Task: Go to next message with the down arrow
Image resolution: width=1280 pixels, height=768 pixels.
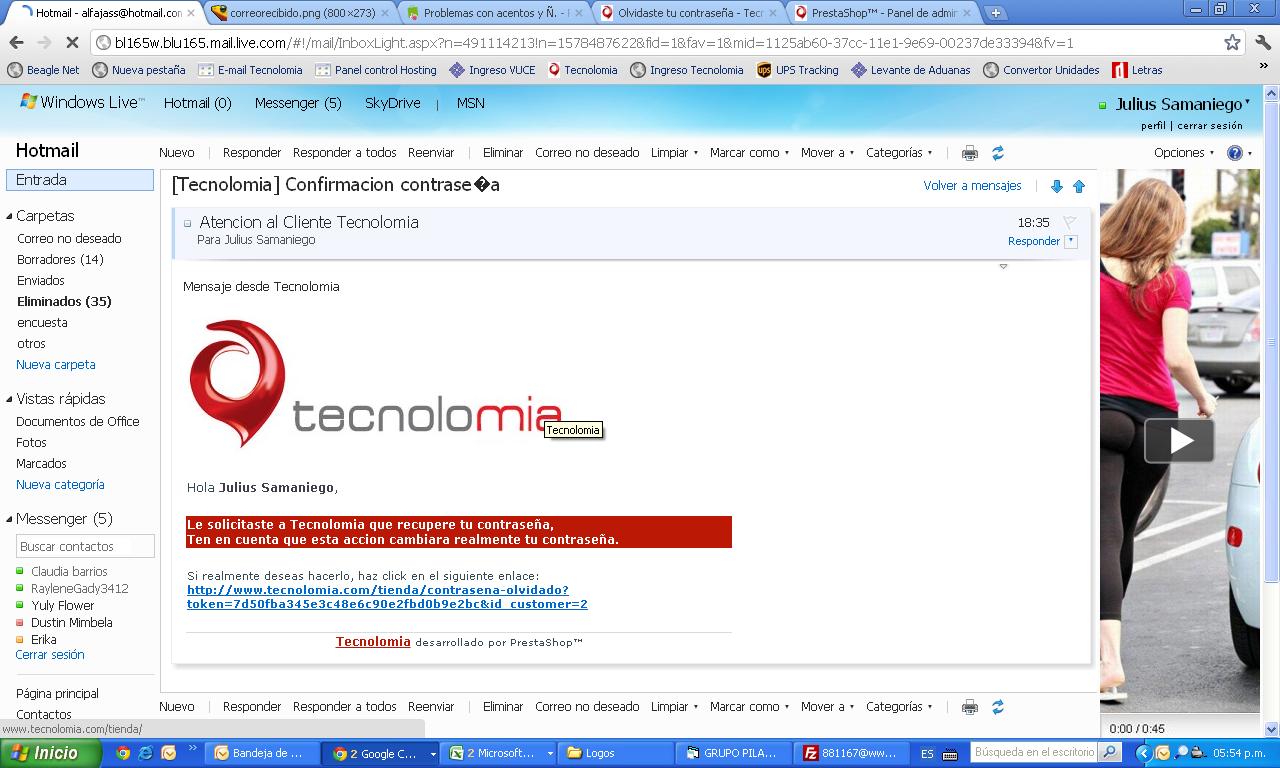Action: 1056,186
